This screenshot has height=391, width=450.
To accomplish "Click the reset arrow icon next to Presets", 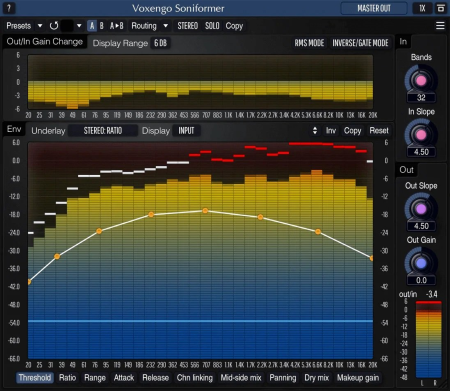I will point(54,26).
